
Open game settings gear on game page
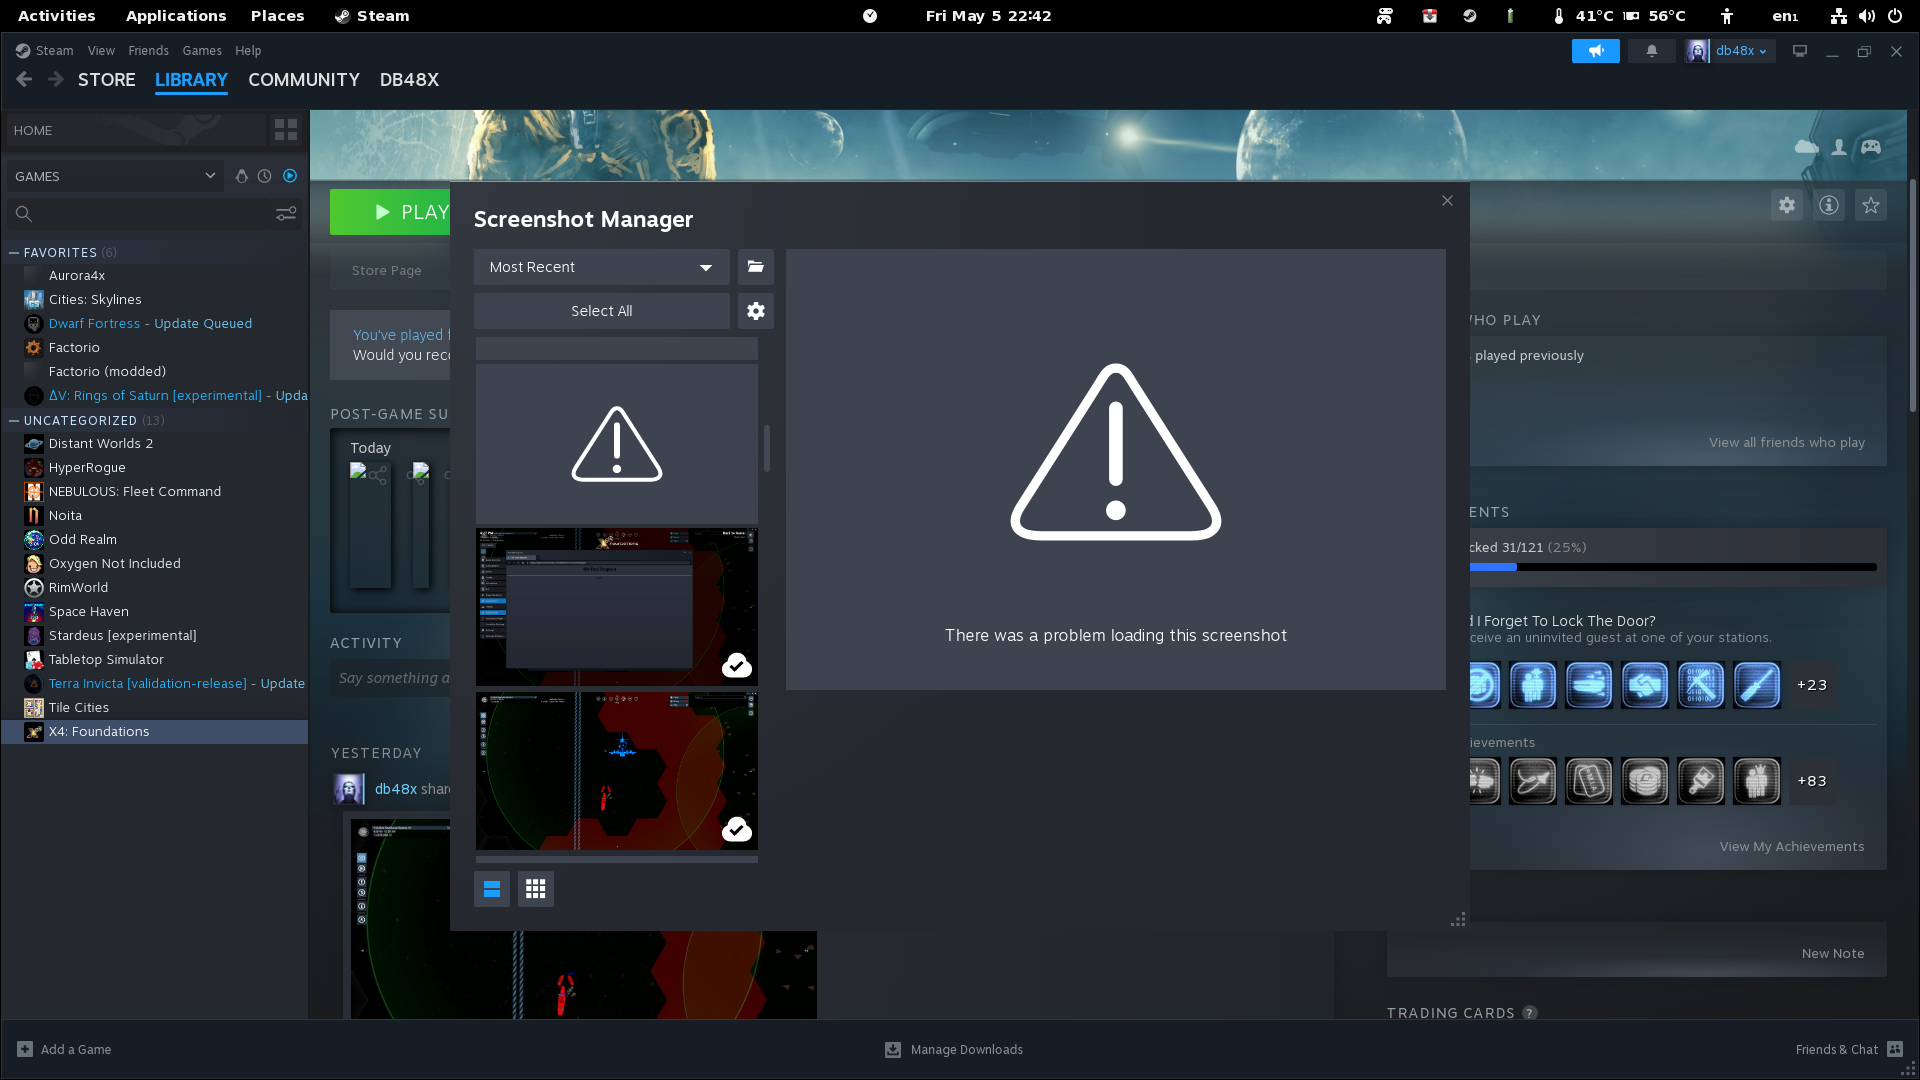tap(1787, 205)
